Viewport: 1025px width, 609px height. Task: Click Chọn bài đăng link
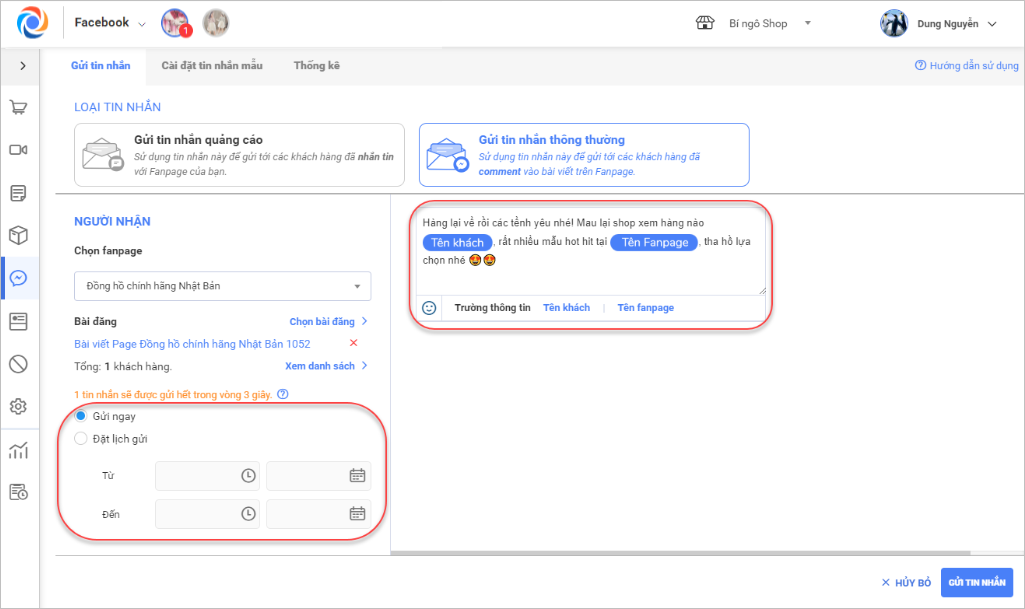(328, 321)
